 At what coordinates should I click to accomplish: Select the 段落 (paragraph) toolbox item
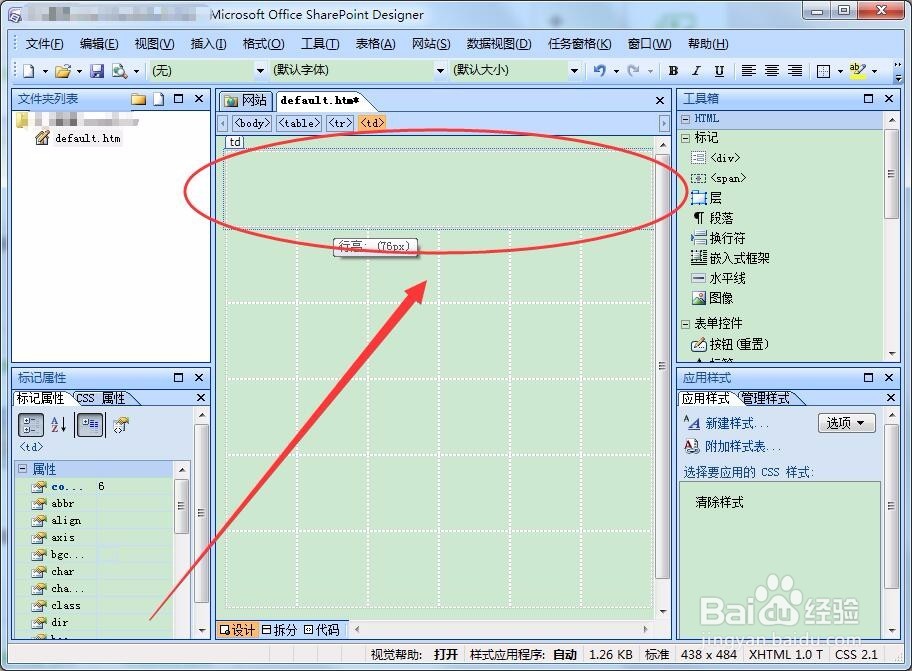[x=712, y=218]
